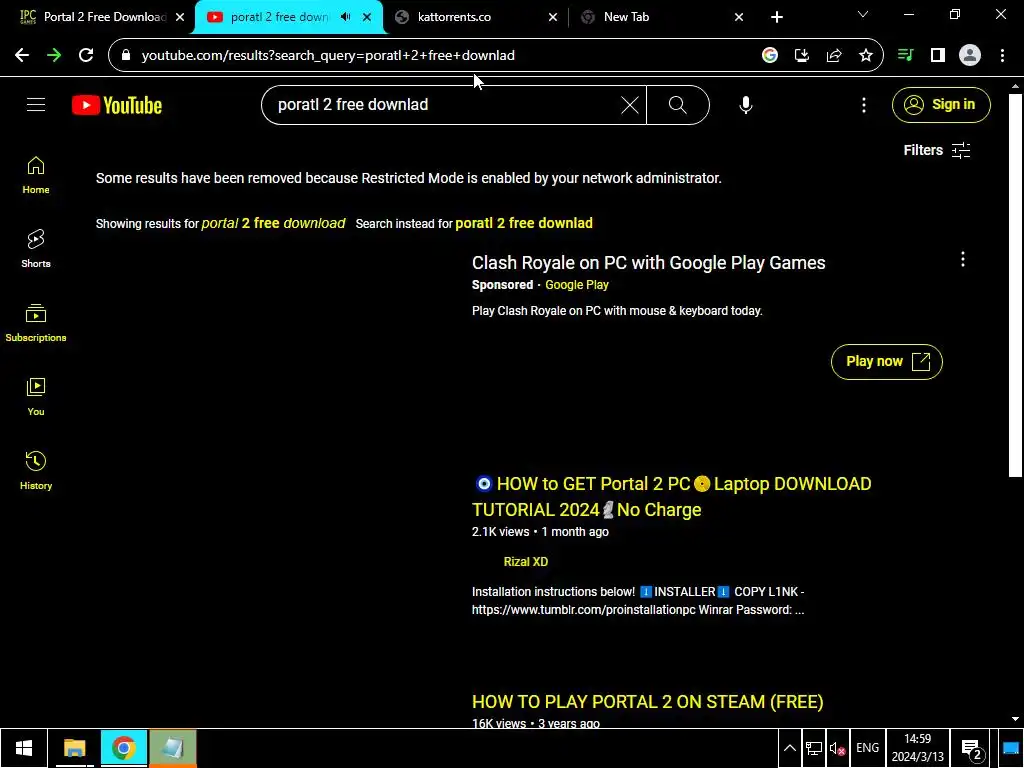Open HOW to GET Portal 2 PC video
The width and height of the screenshot is (1024, 768).
[671, 496]
